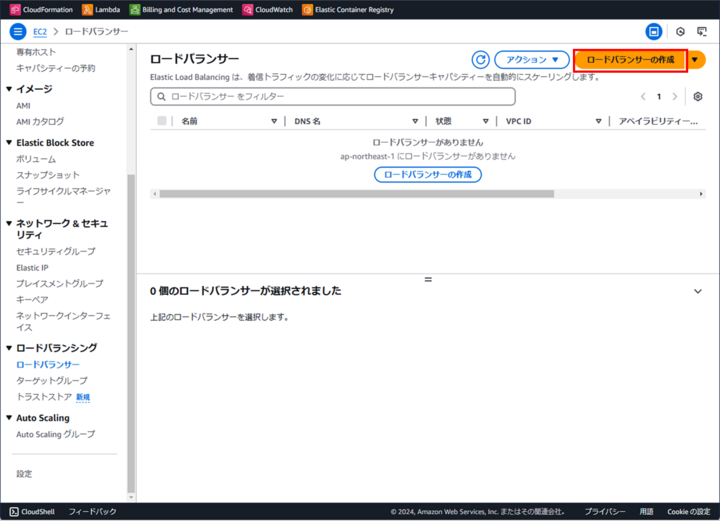Screen dimensions: 720x521
Task: Select ロードバランサー link in sidebar
Action: tap(48, 364)
